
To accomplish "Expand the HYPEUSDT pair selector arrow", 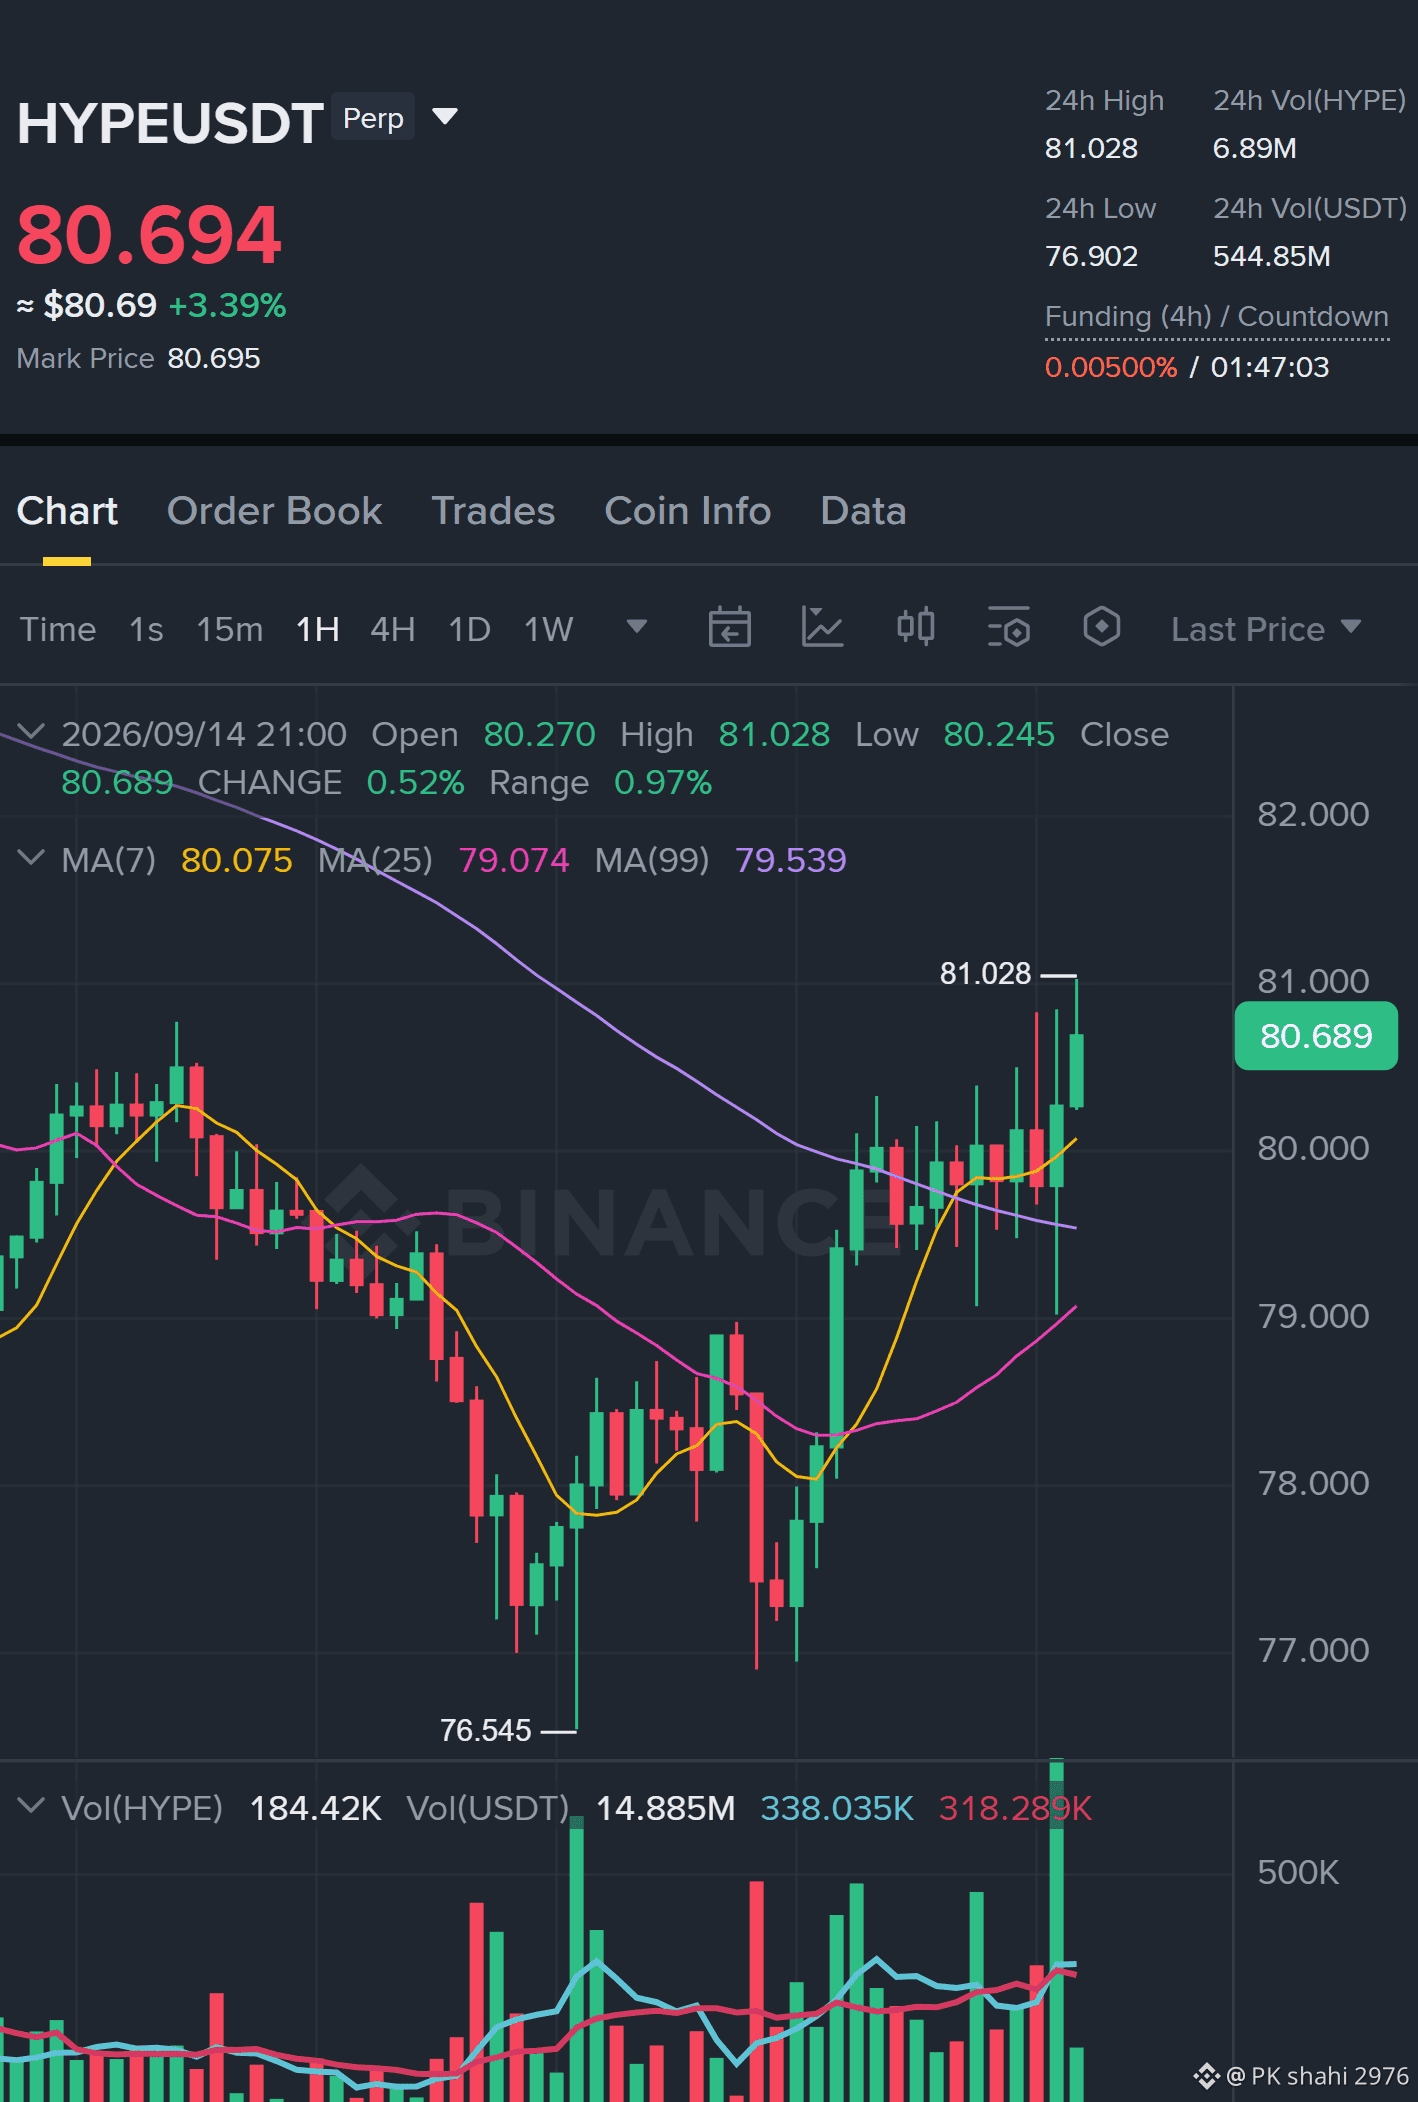I will click(x=445, y=117).
